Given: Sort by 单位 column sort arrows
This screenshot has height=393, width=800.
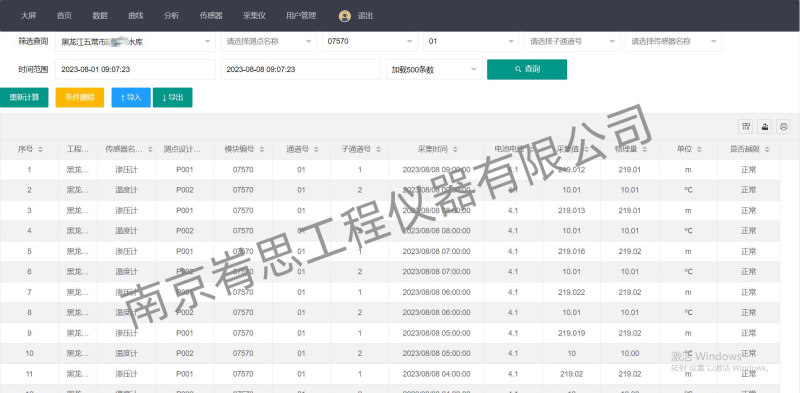Looking at the screenshot, I should coord(699,150).
